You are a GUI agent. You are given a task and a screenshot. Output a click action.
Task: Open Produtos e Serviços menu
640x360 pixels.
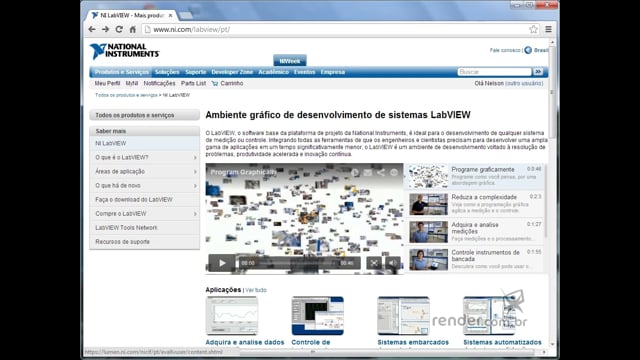tap(122, 72)
